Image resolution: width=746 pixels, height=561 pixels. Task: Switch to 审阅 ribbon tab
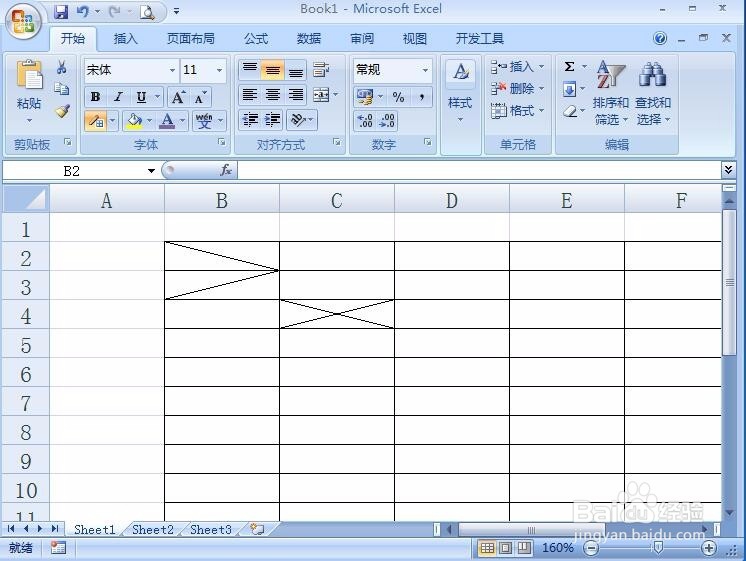tap(362, 39)
